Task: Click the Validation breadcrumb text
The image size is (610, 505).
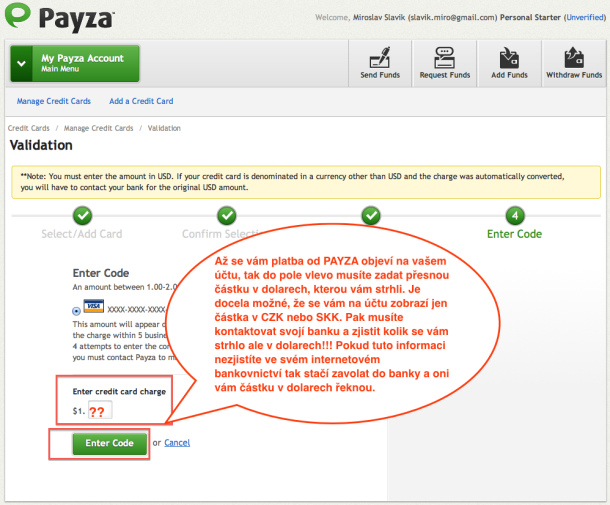Action: [x=164, y=128]
